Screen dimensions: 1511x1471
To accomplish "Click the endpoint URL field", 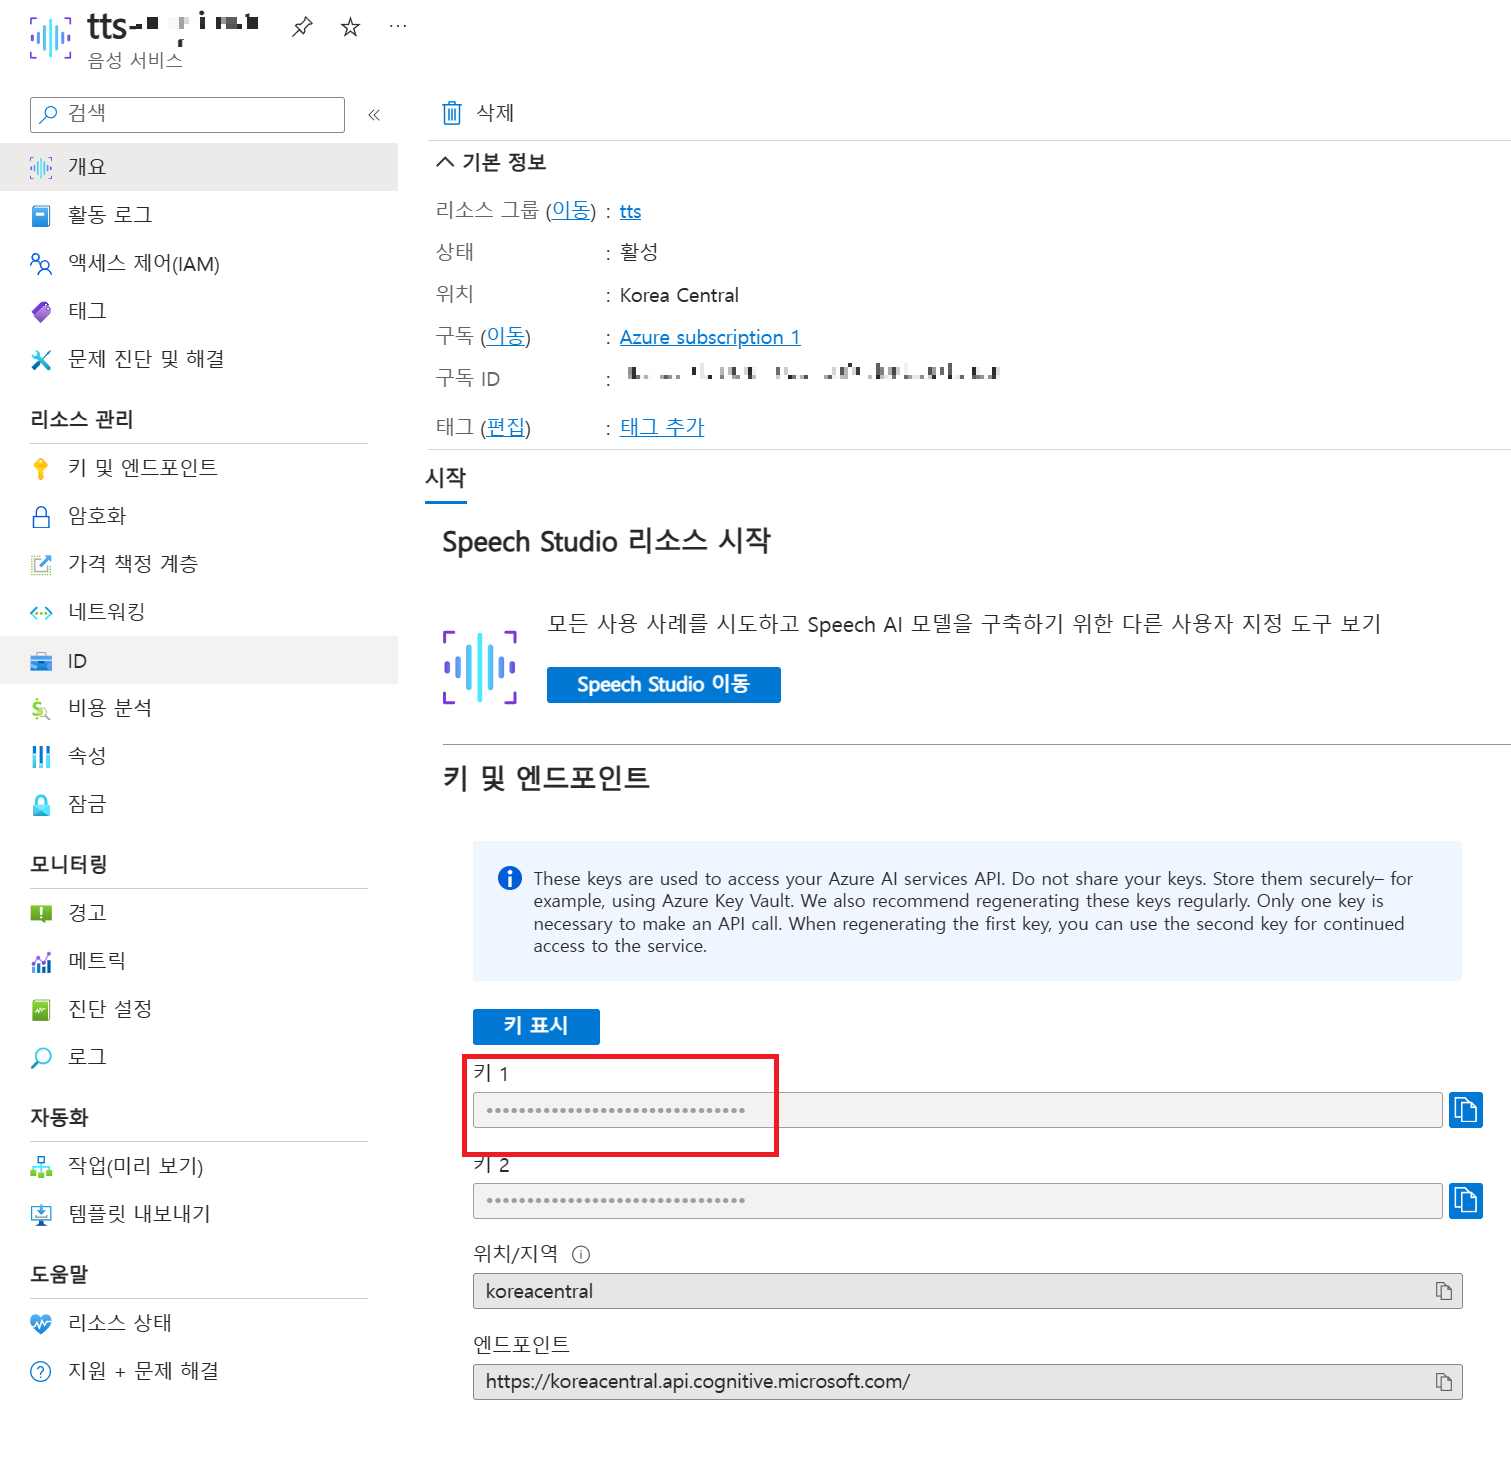I will click(968, 1382).
